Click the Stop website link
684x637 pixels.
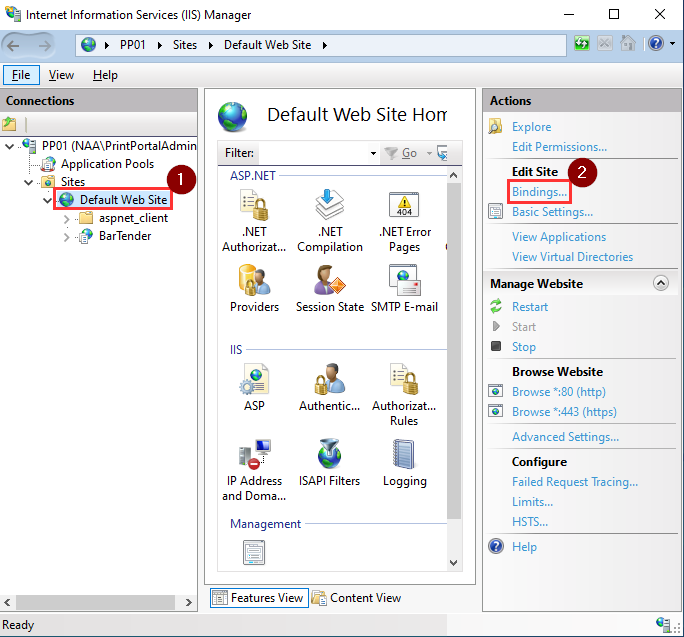[523, 347]
